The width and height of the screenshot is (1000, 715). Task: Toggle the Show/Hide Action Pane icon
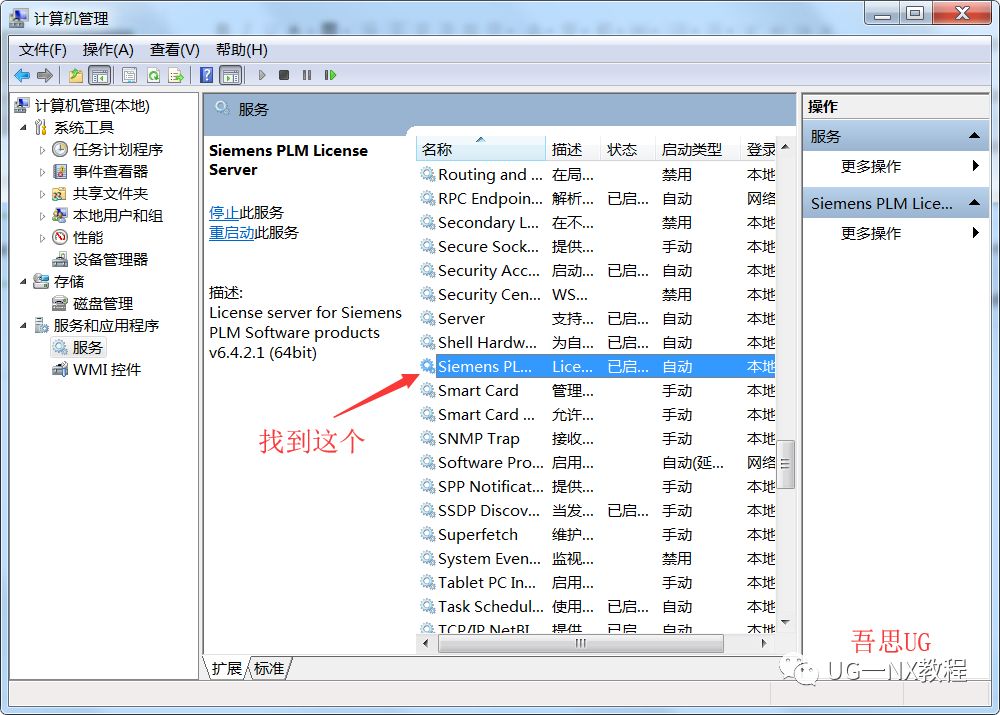[x=231, y=75]
